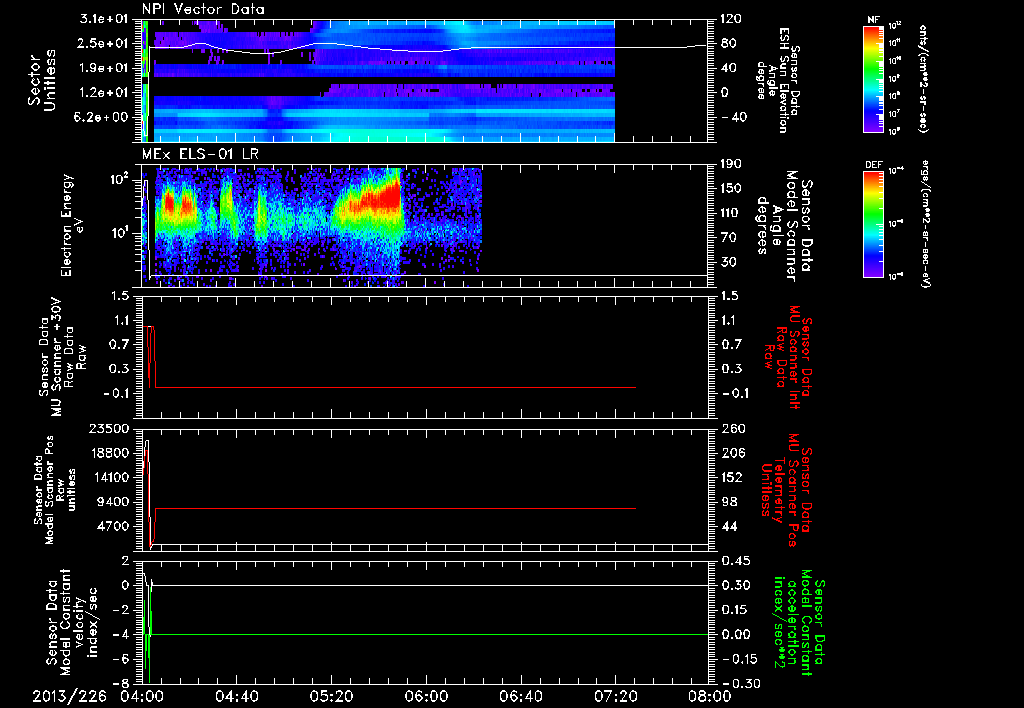Click the "150" scanner angle tick label

(731, 189)
